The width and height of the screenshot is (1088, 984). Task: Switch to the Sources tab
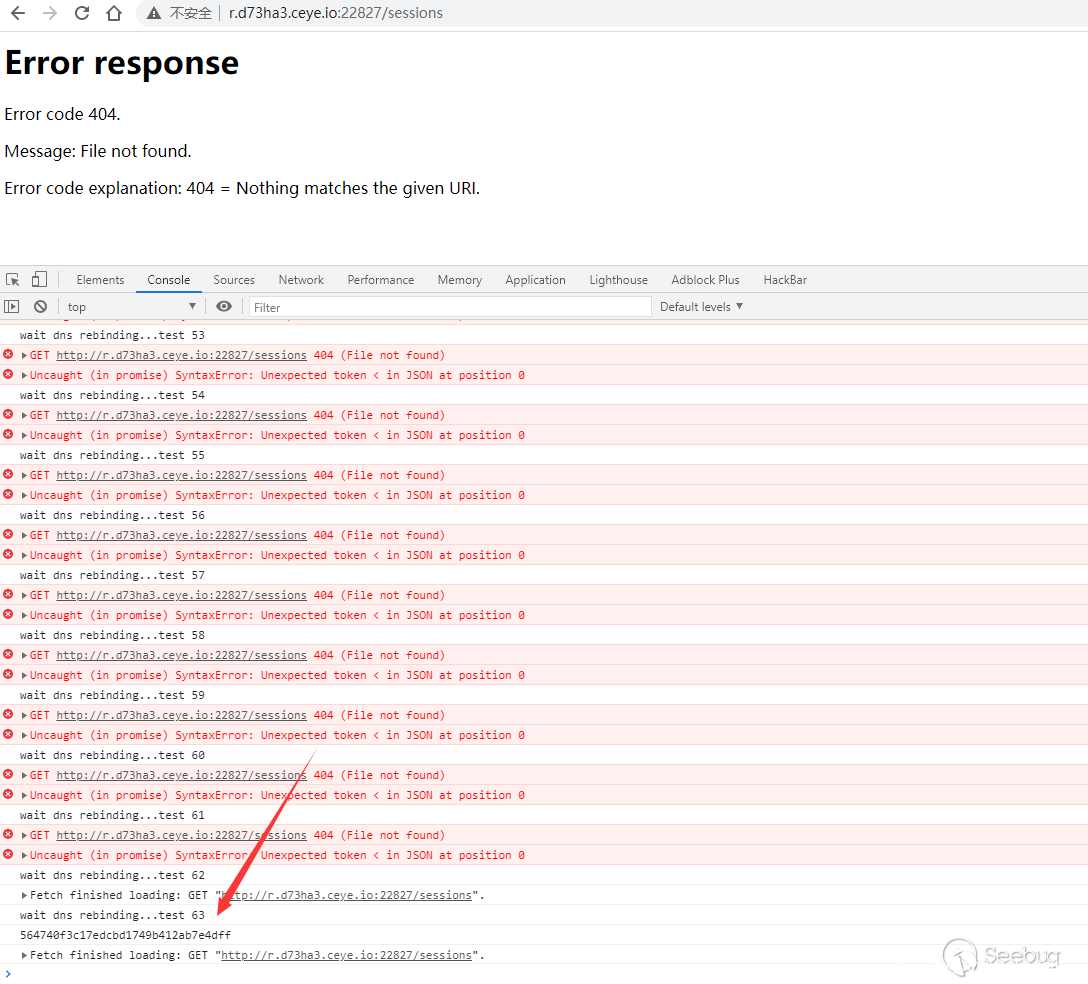(x=234, y=280)
